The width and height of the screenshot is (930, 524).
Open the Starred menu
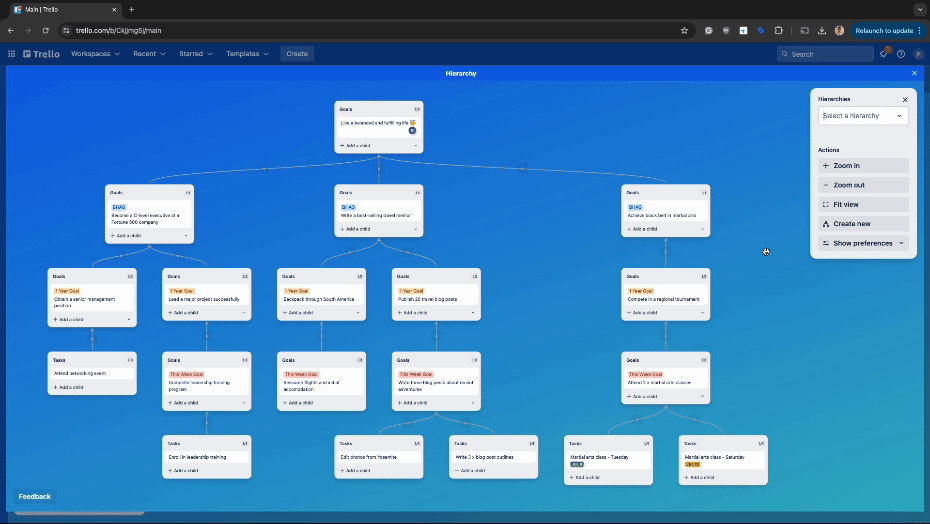click(196, 54)
